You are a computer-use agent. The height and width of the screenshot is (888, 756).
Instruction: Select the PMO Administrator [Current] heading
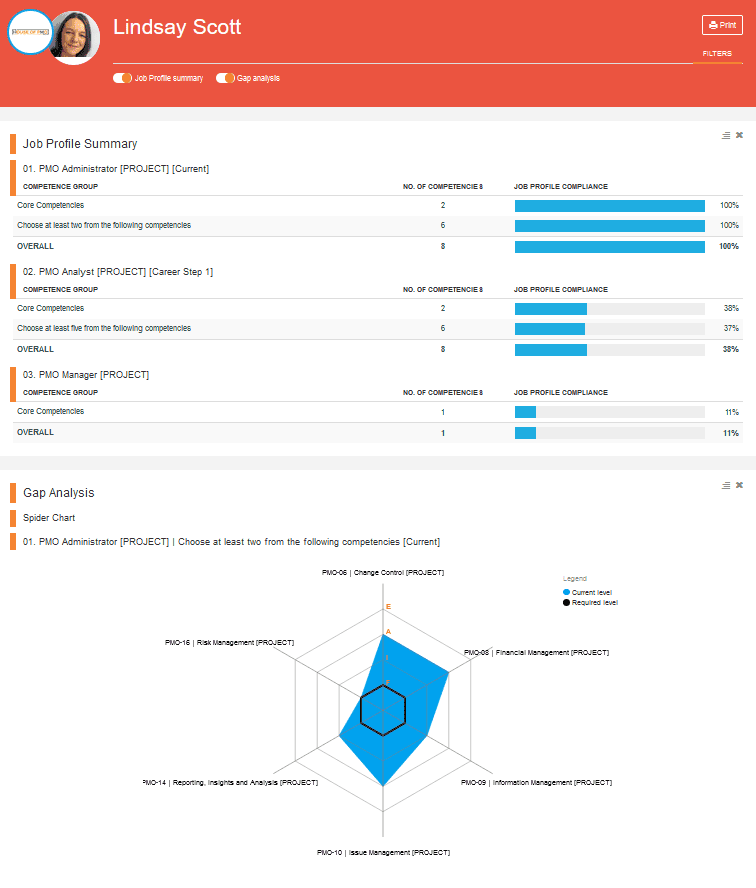pos(116,169)
